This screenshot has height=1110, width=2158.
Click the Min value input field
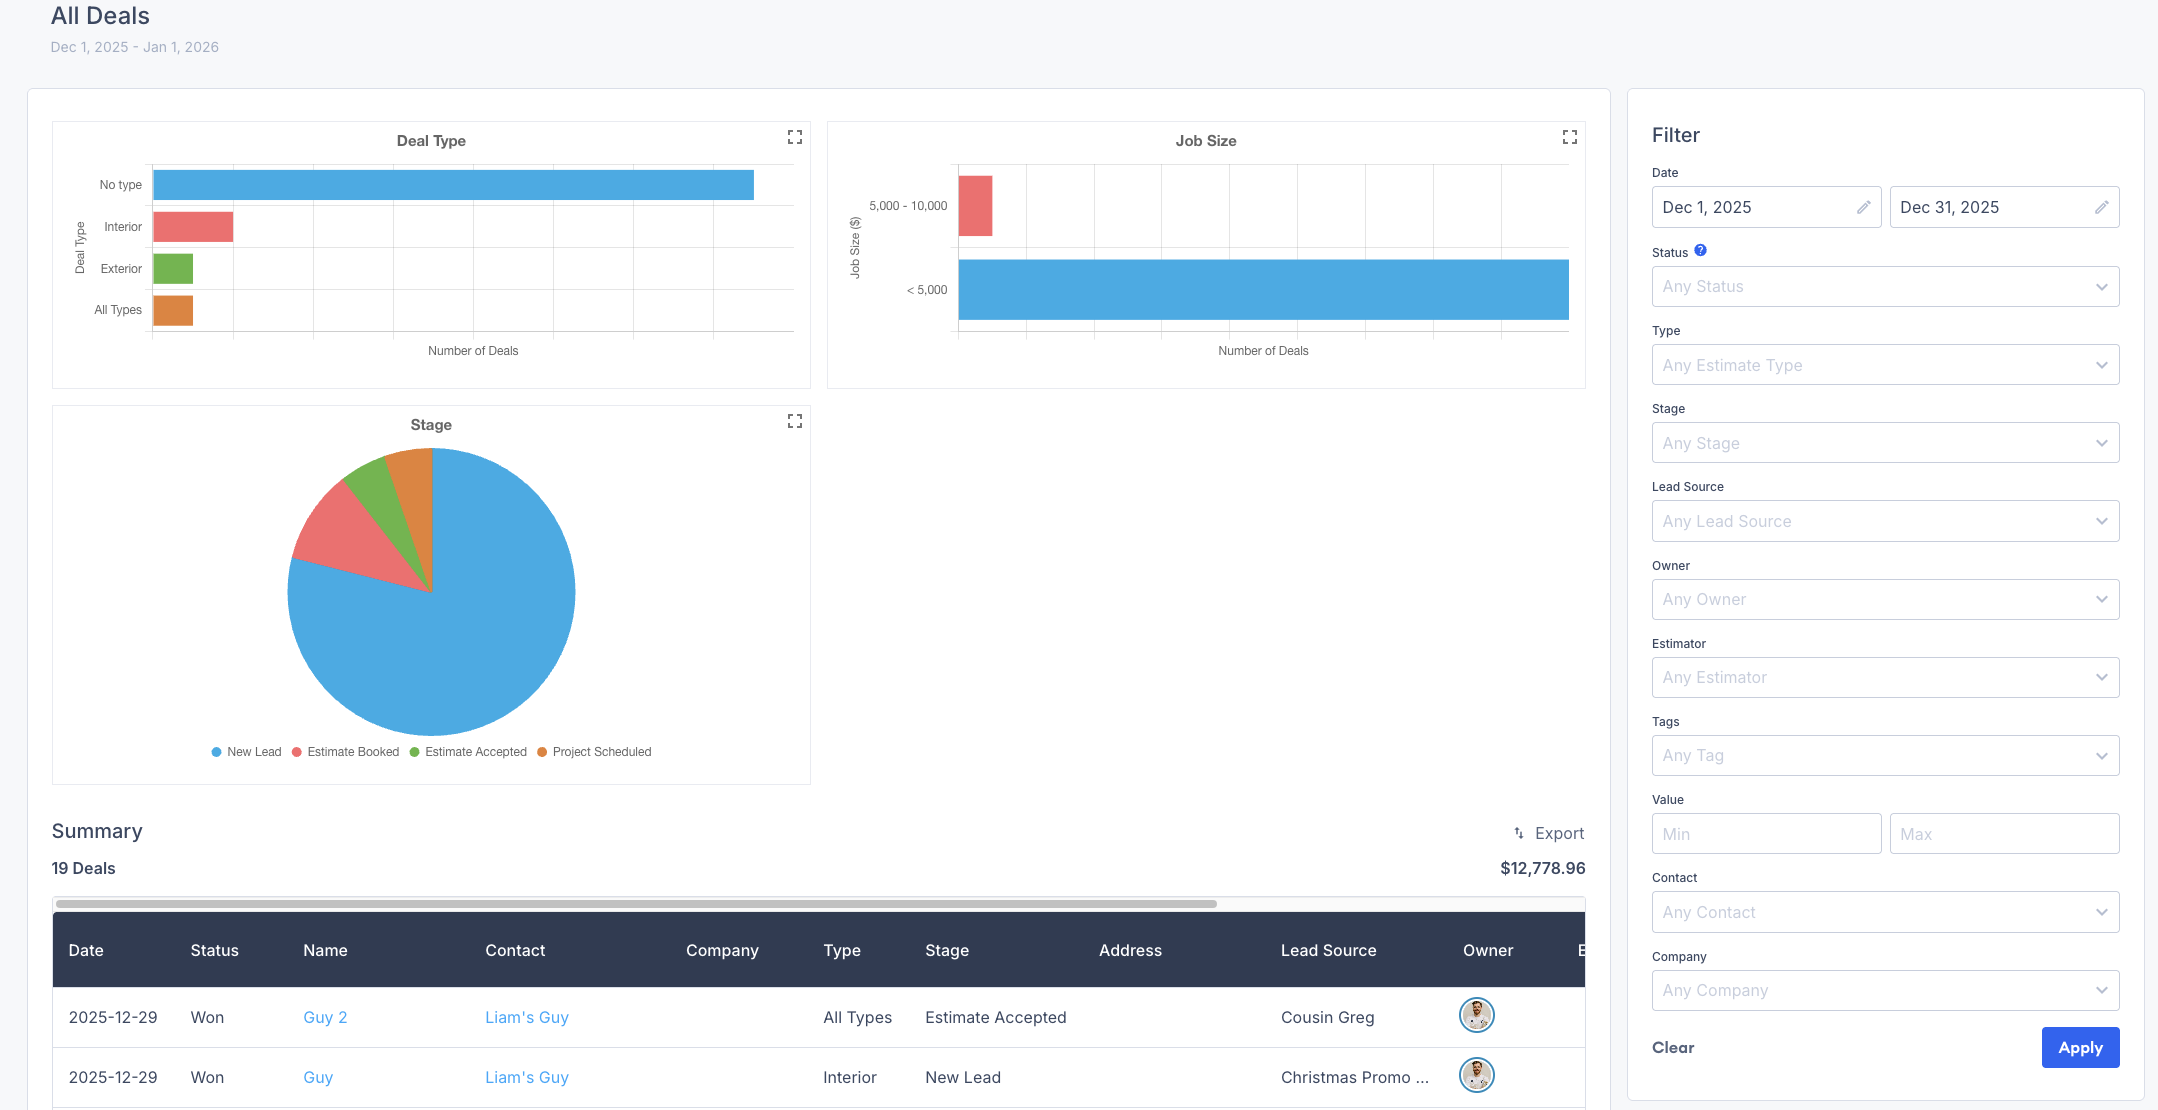[1766, 834]
